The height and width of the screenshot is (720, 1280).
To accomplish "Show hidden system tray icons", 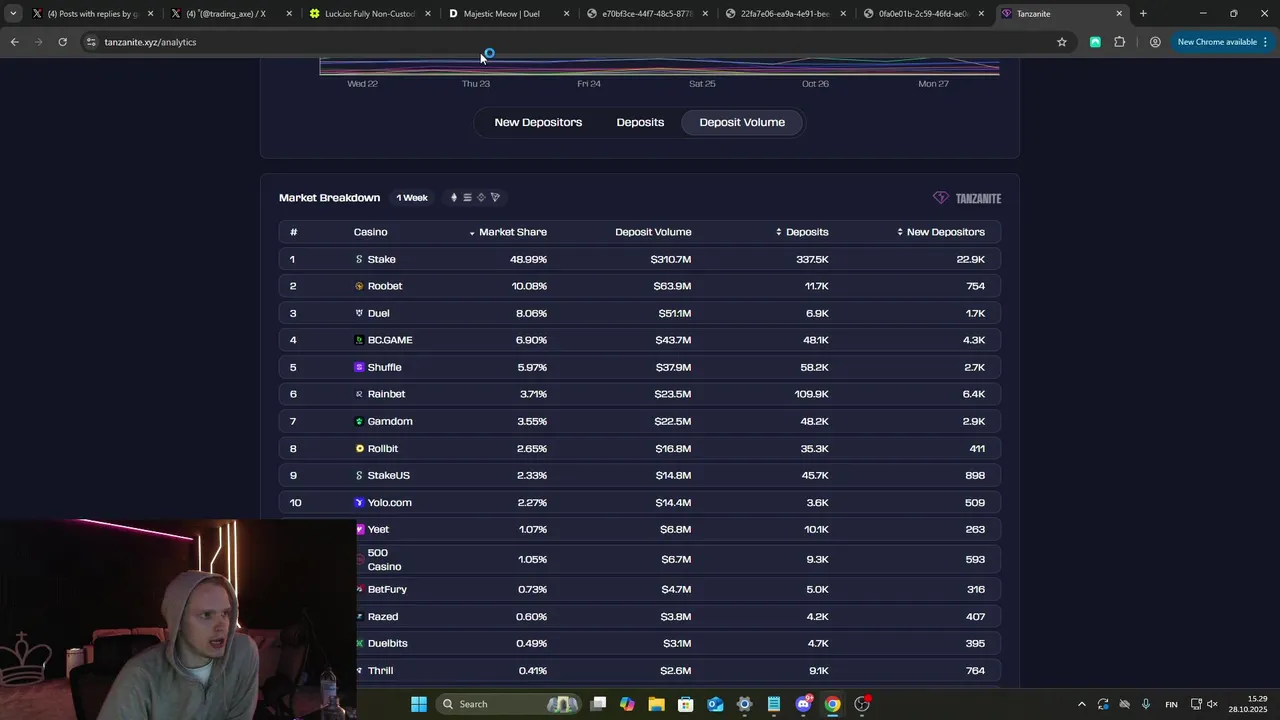I will point(1081,704).
